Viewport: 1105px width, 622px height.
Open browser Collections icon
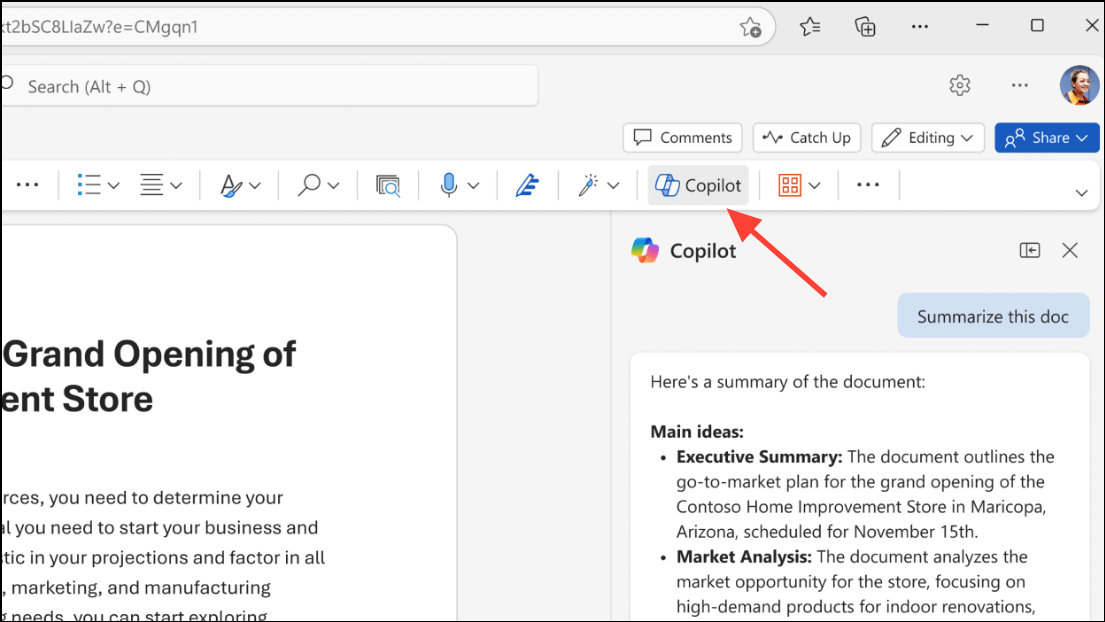pyautogui.click(x=865, y=27)
